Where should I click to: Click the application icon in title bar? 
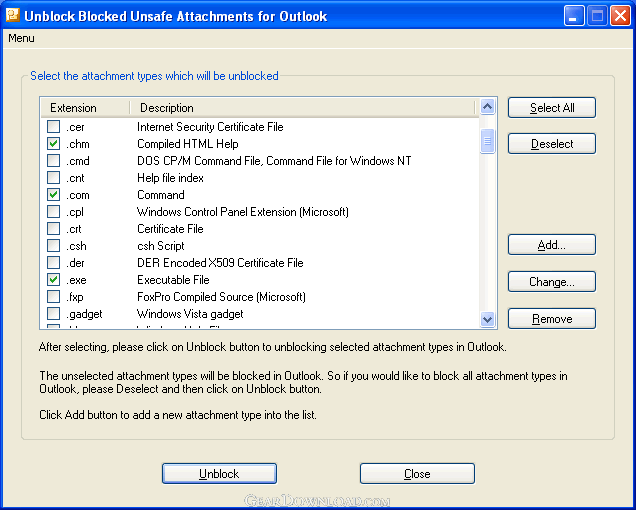click(x=13, y=15)
